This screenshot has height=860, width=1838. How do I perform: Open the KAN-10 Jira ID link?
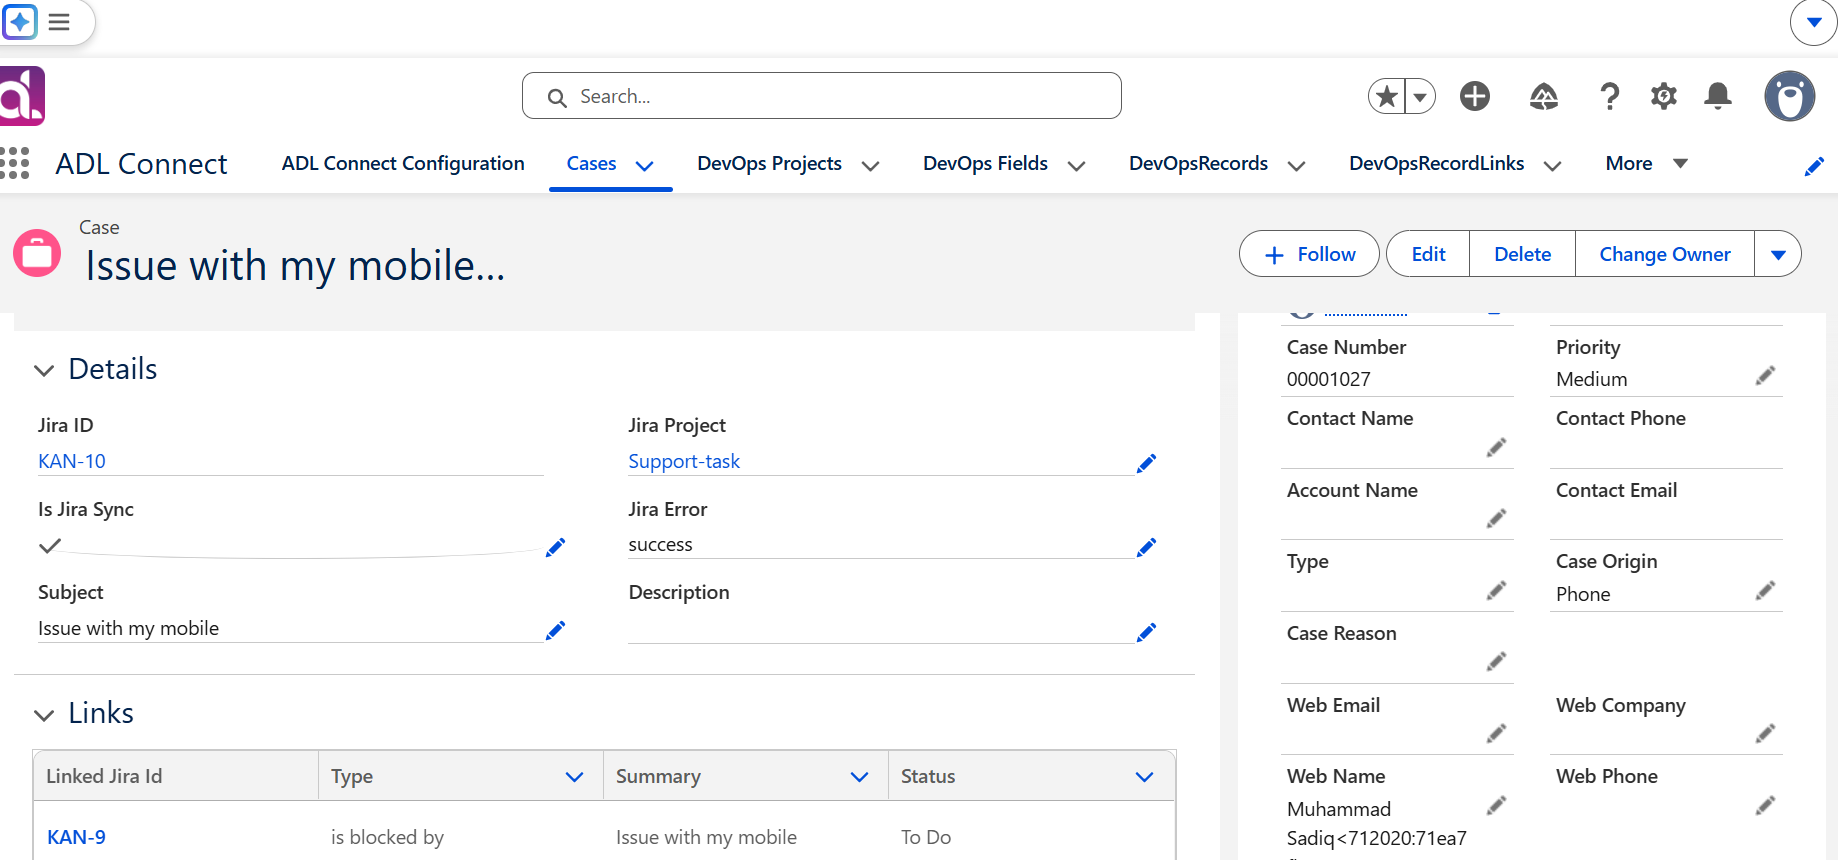72,461
